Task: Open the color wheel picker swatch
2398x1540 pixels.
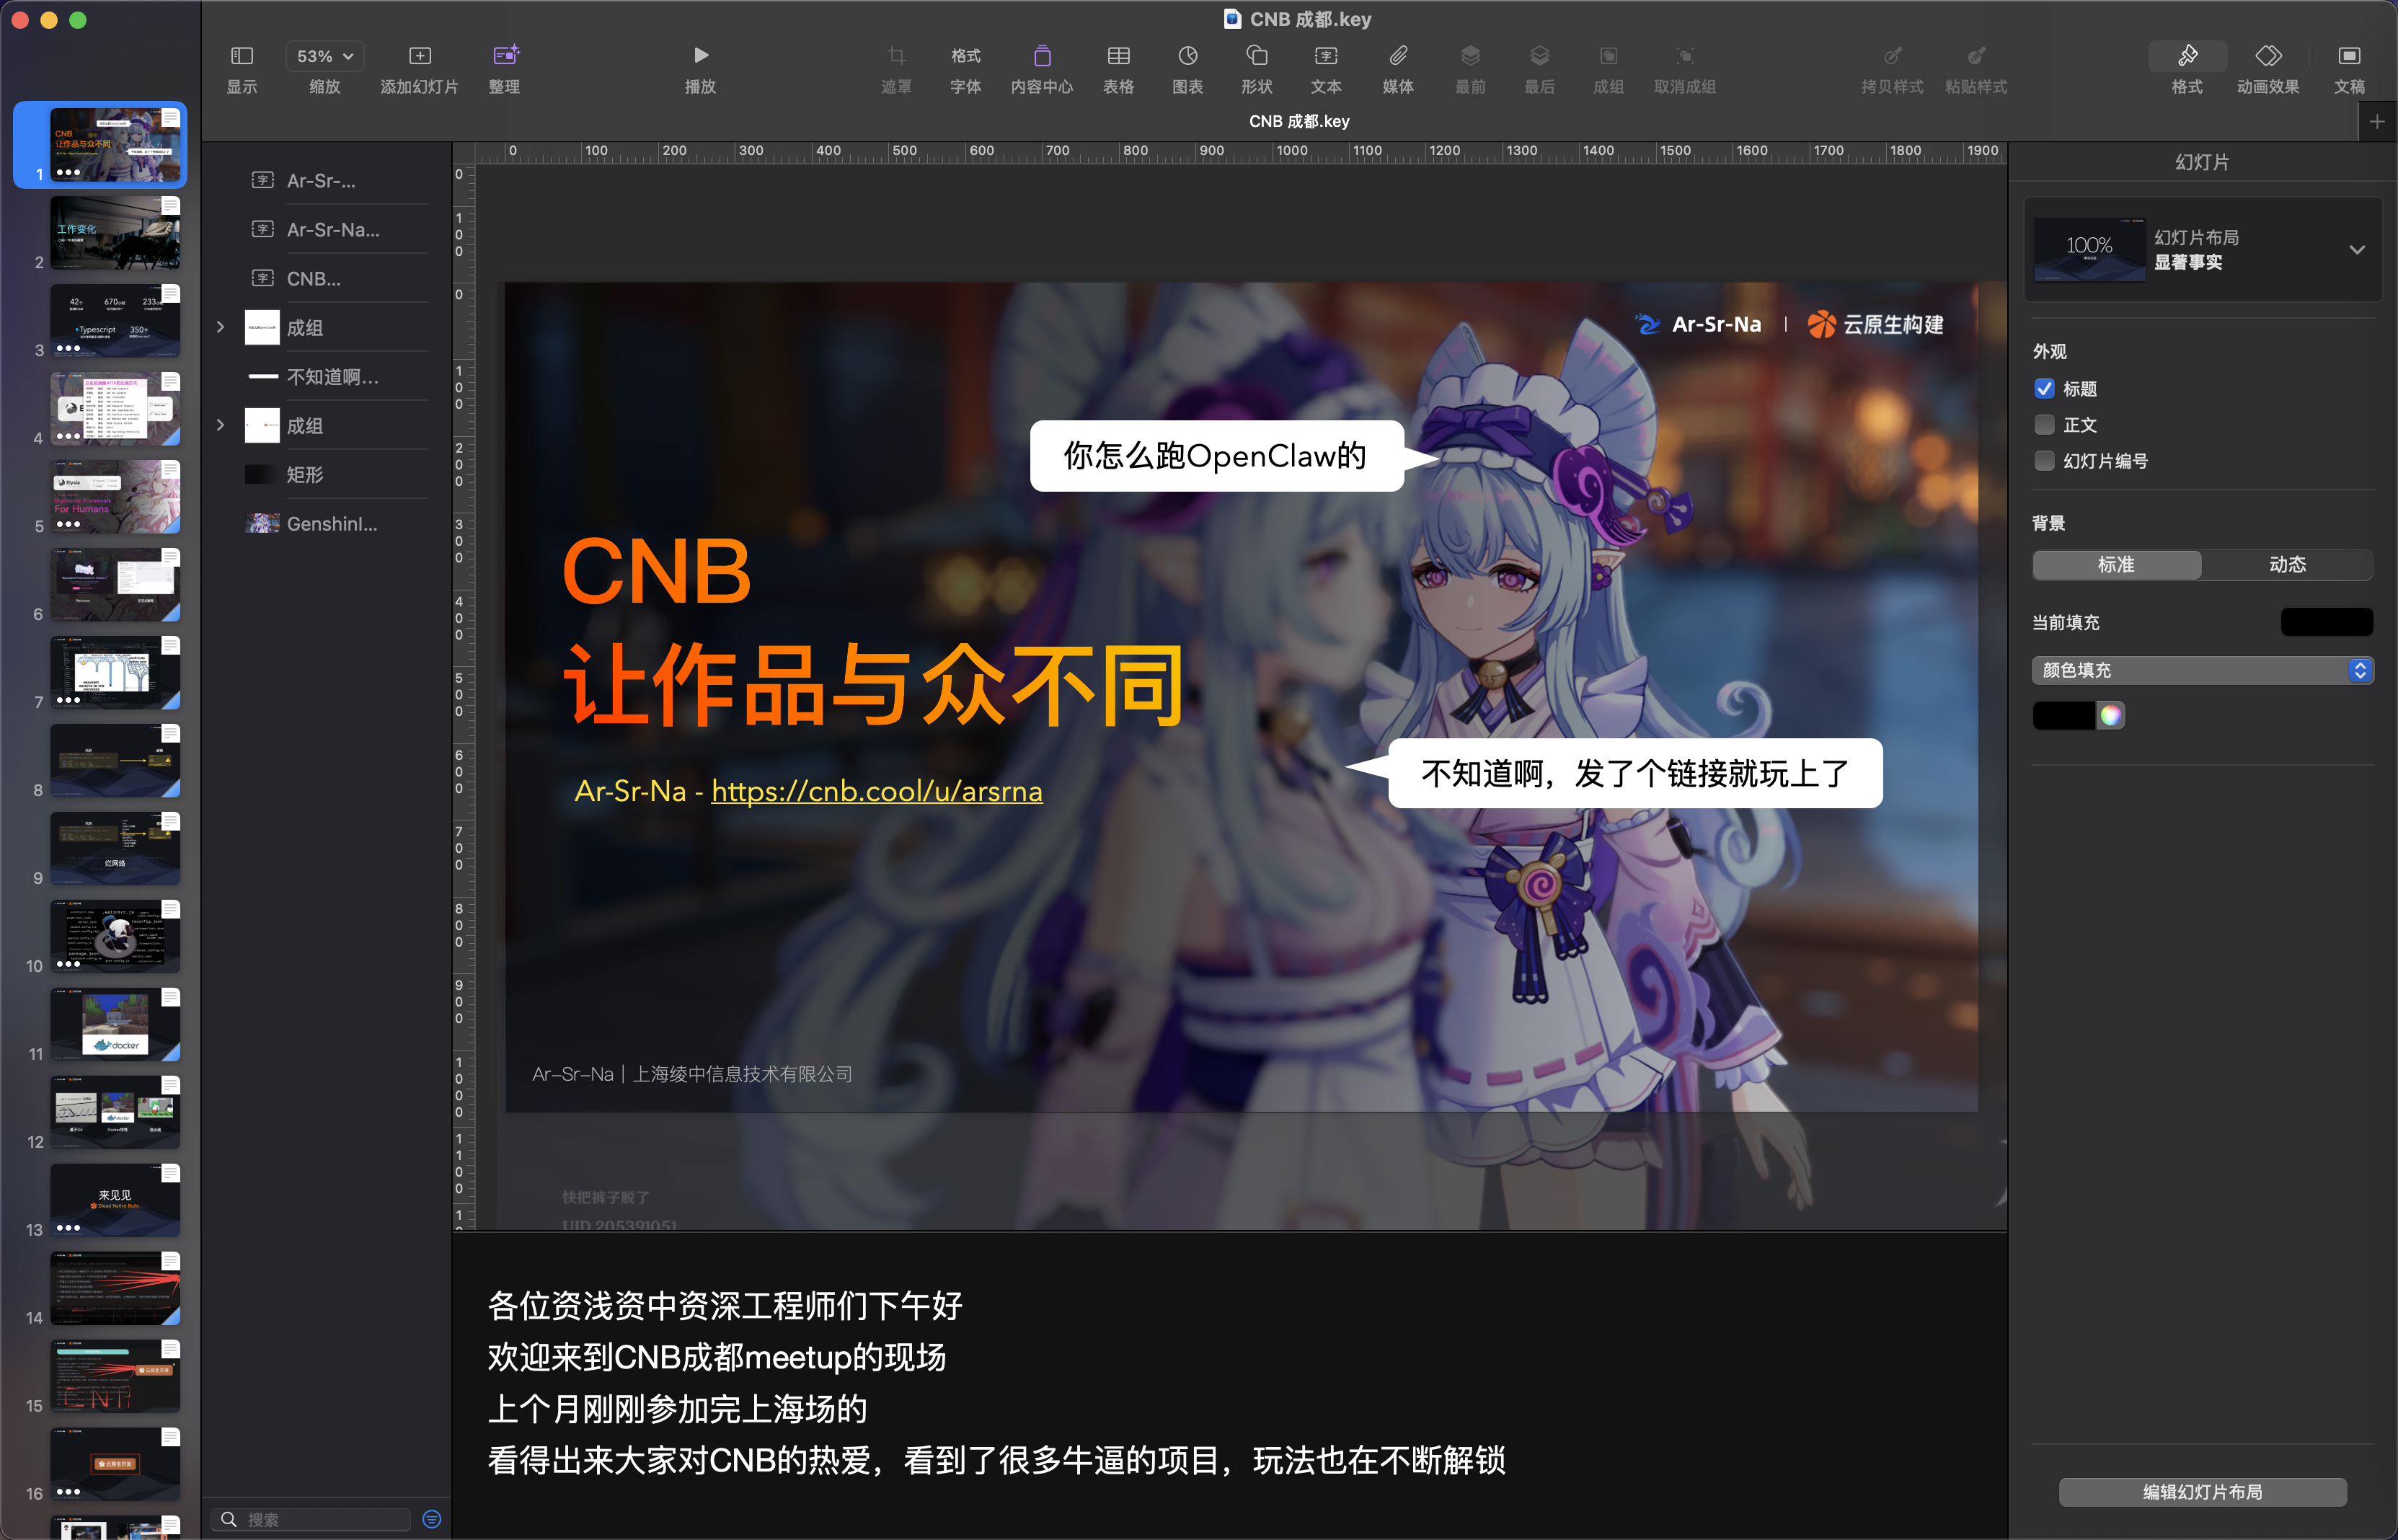Action: 2109,715
